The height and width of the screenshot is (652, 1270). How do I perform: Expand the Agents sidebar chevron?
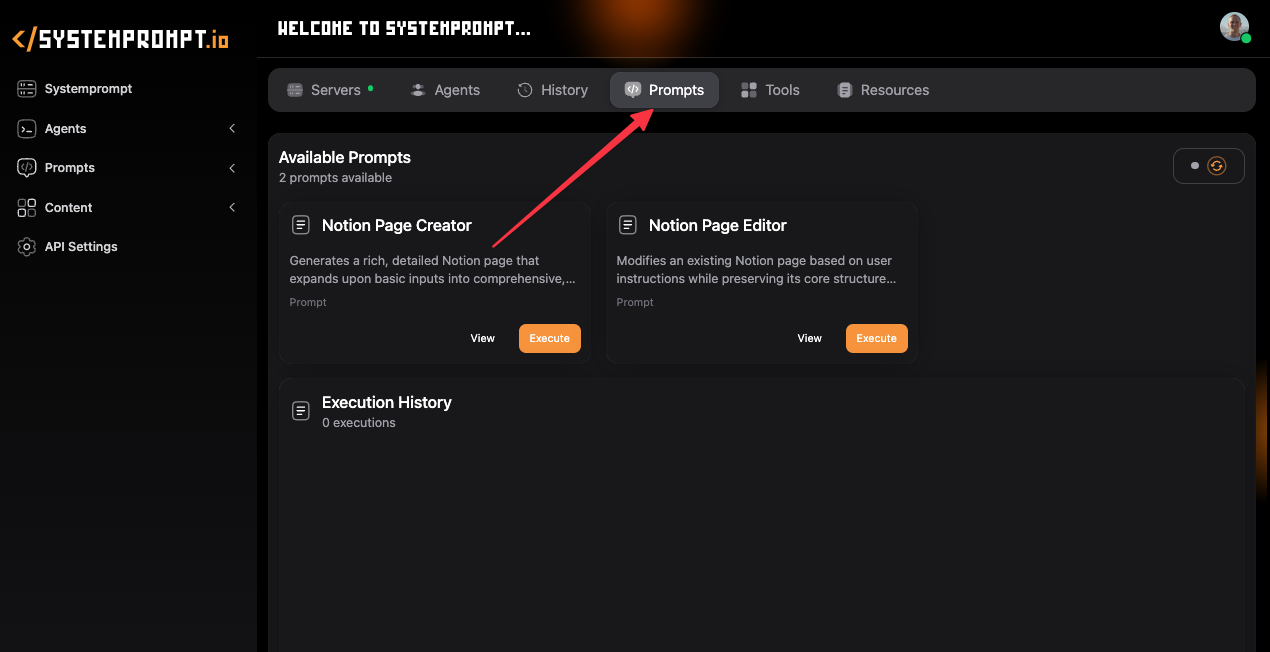(x=232, y=129)
